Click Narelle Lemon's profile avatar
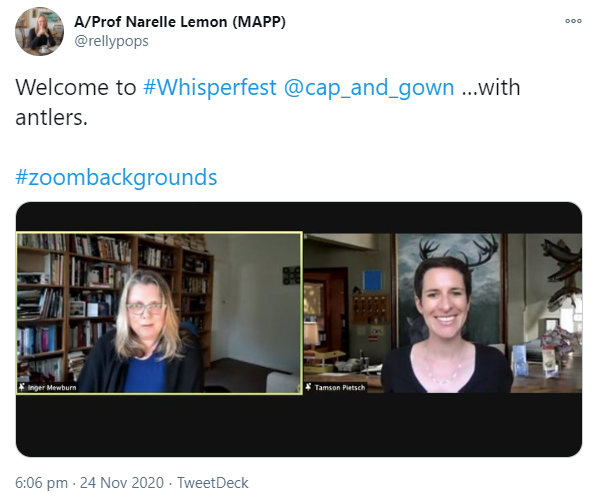 39,31
